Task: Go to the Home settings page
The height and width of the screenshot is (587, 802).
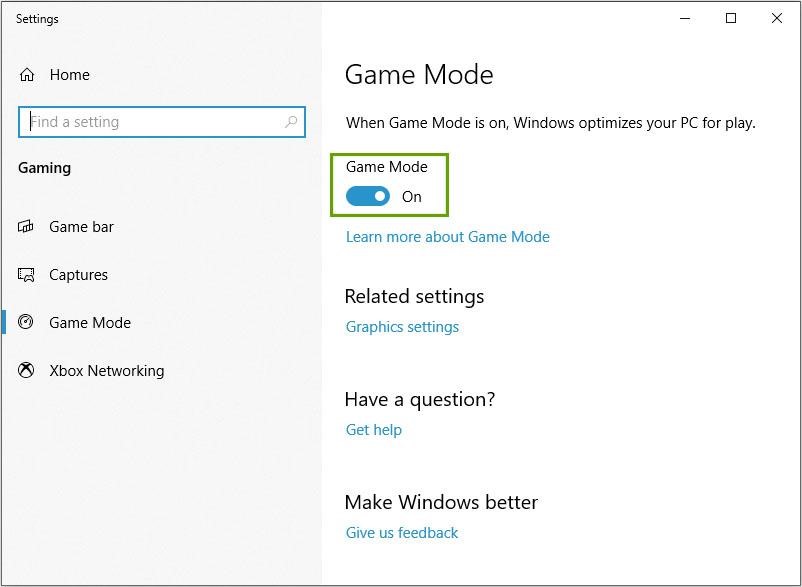Action: pos(69,75)
